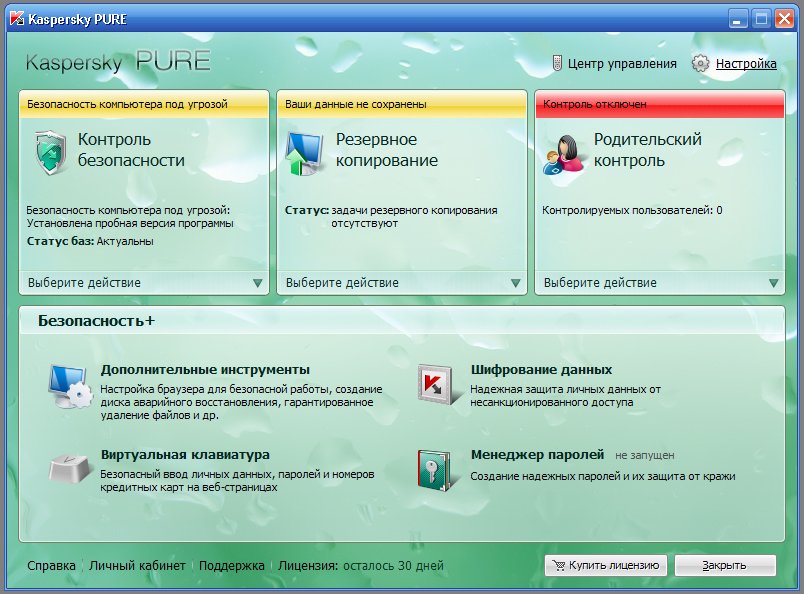Screen dimensions: 804x594
Task: Open Additional tools monitor-gear icon
Action: click(x=70, y=387)
